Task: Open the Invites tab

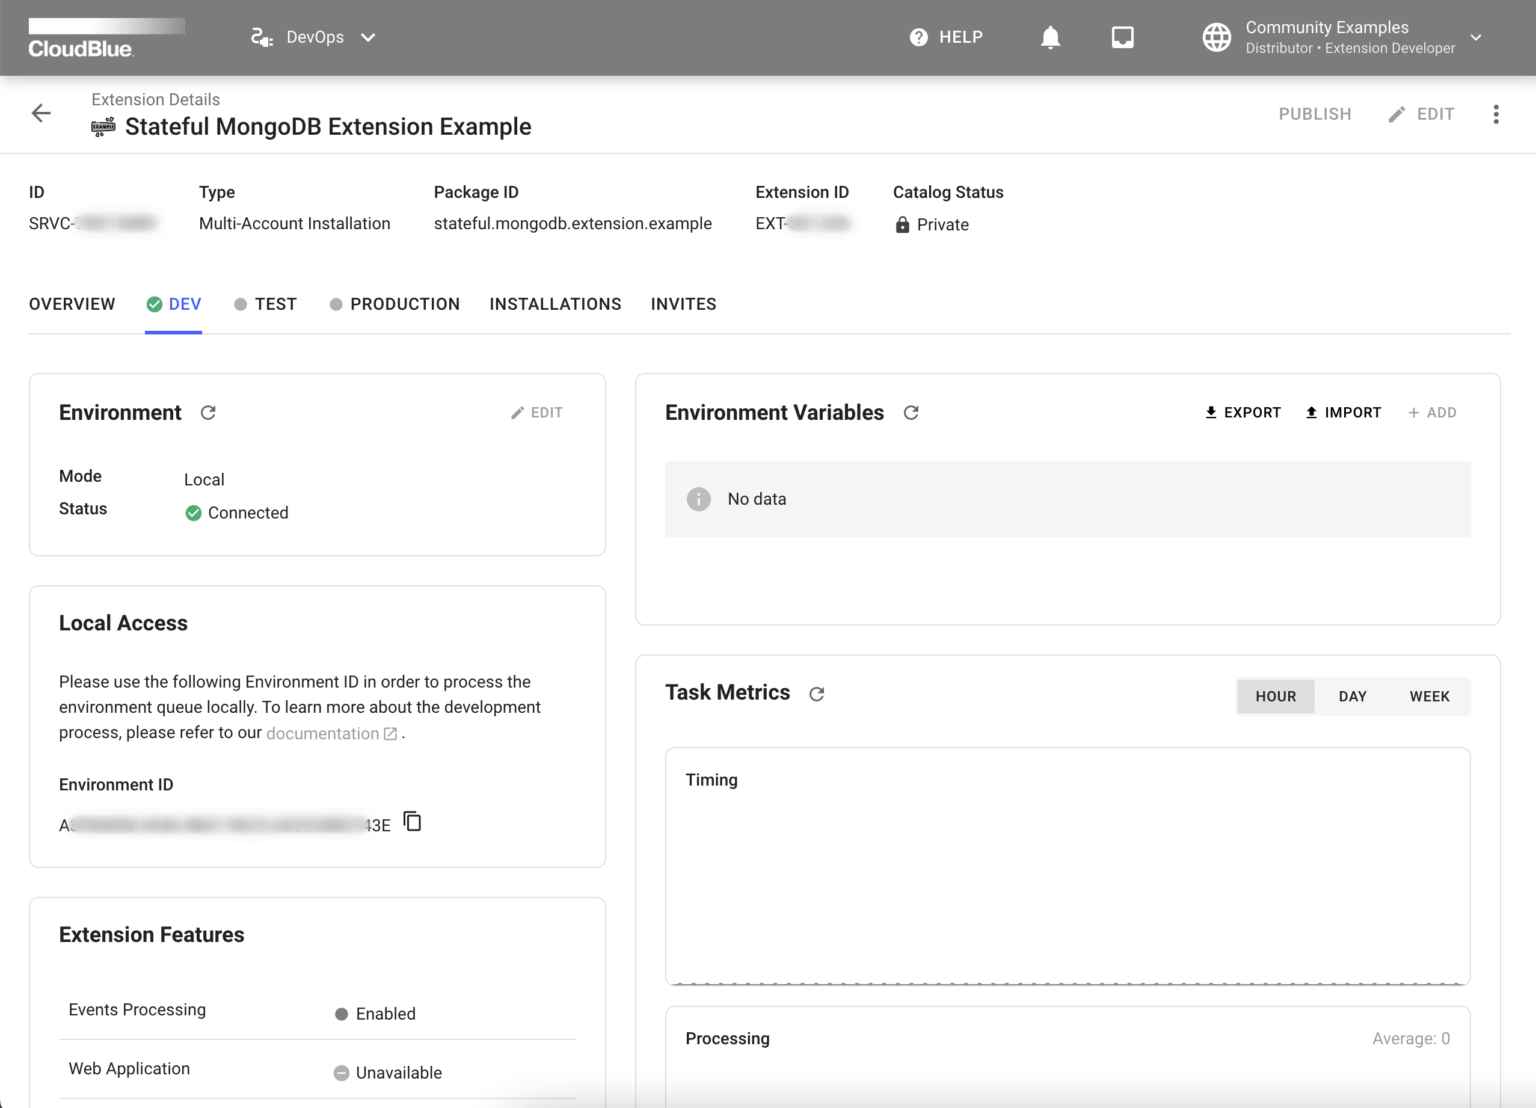Action: click(x=683, y=304)
